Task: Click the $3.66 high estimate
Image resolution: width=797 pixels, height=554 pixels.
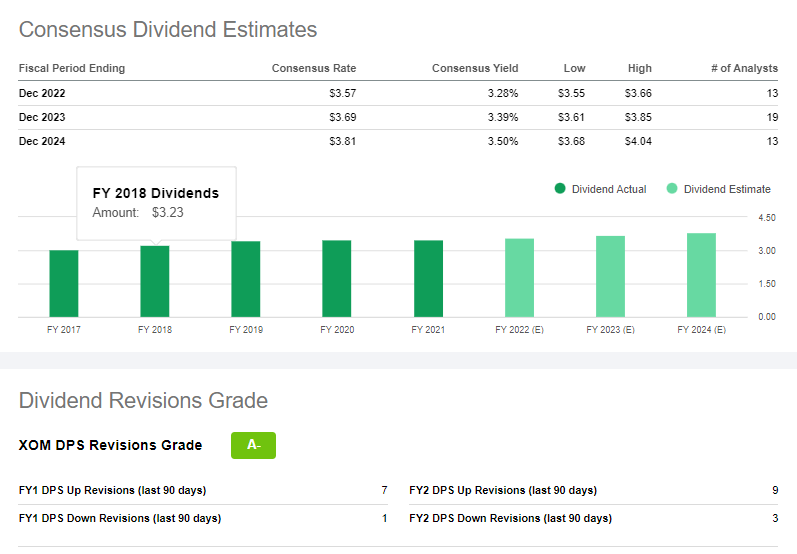Action: pyautogui.click(x=638, y=93)
